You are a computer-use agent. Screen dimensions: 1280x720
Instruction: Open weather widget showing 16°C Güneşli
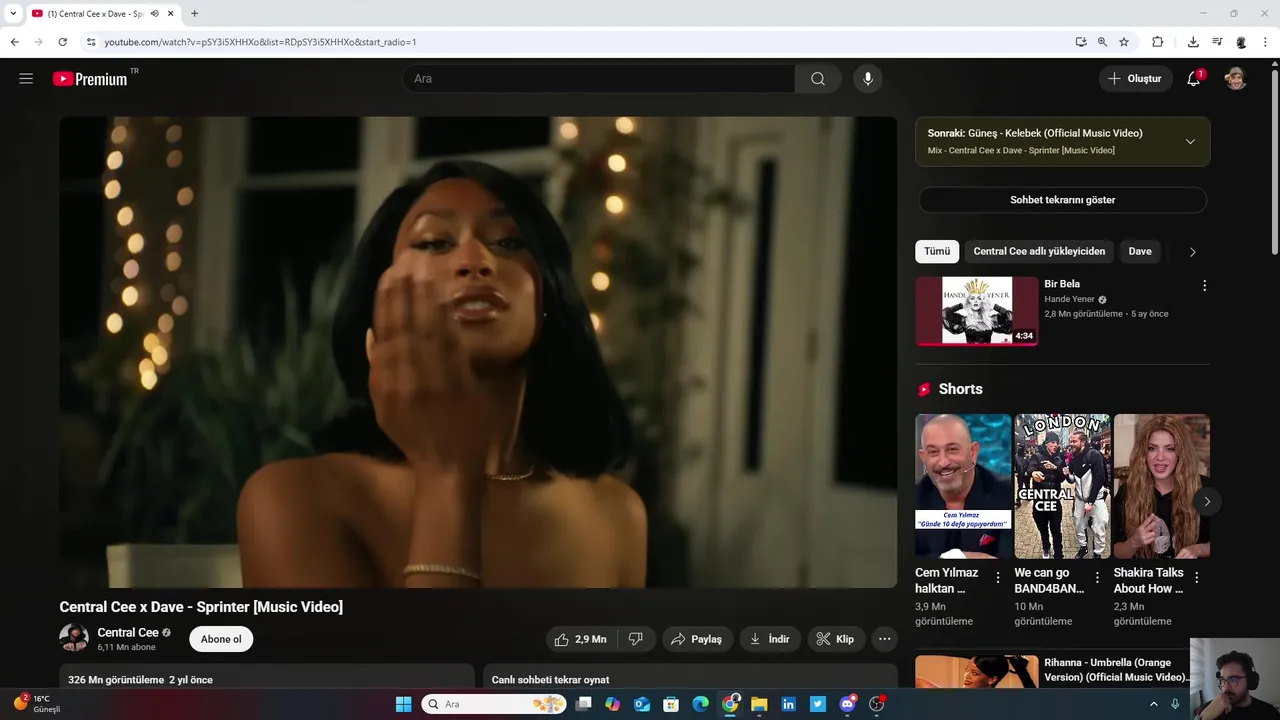coord(38,704)
